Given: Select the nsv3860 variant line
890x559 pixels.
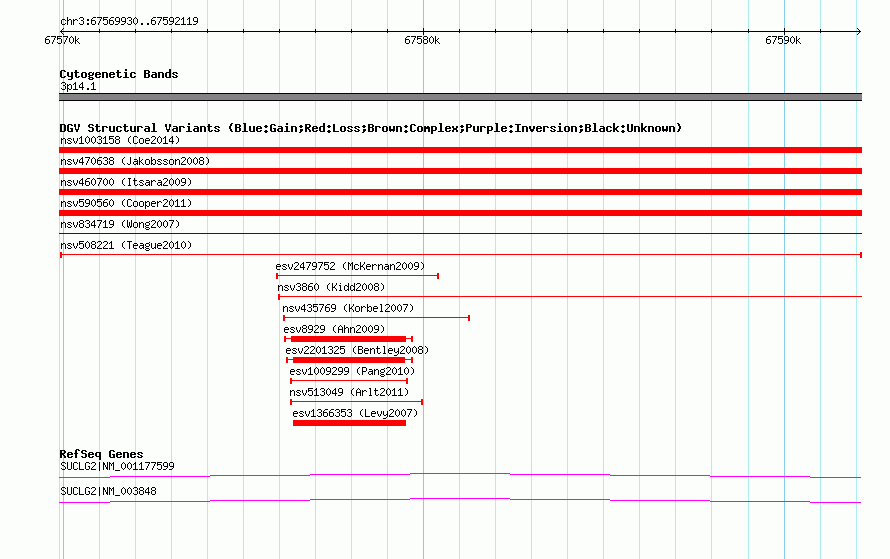Looking at the screenshot, I should (x=570, y=297).
